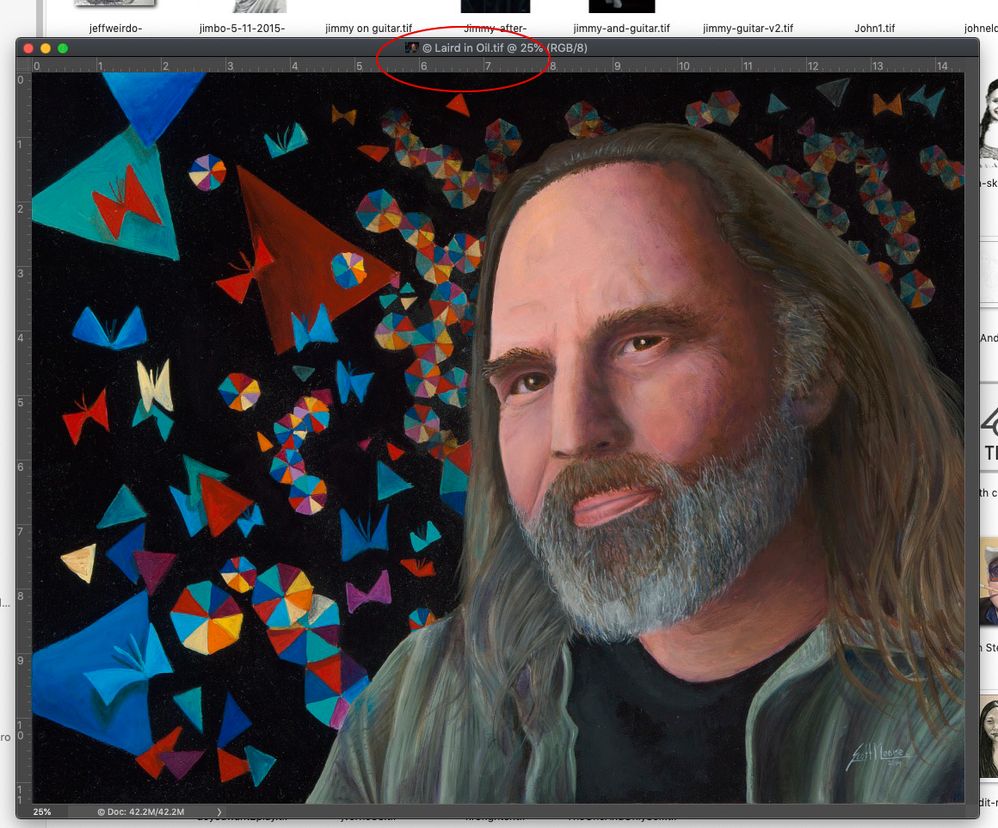Click the Doc: 42.2M/42.2M status info
This screenshot has width=998, height=828.
pyautogui.click(x=141, y=811)
